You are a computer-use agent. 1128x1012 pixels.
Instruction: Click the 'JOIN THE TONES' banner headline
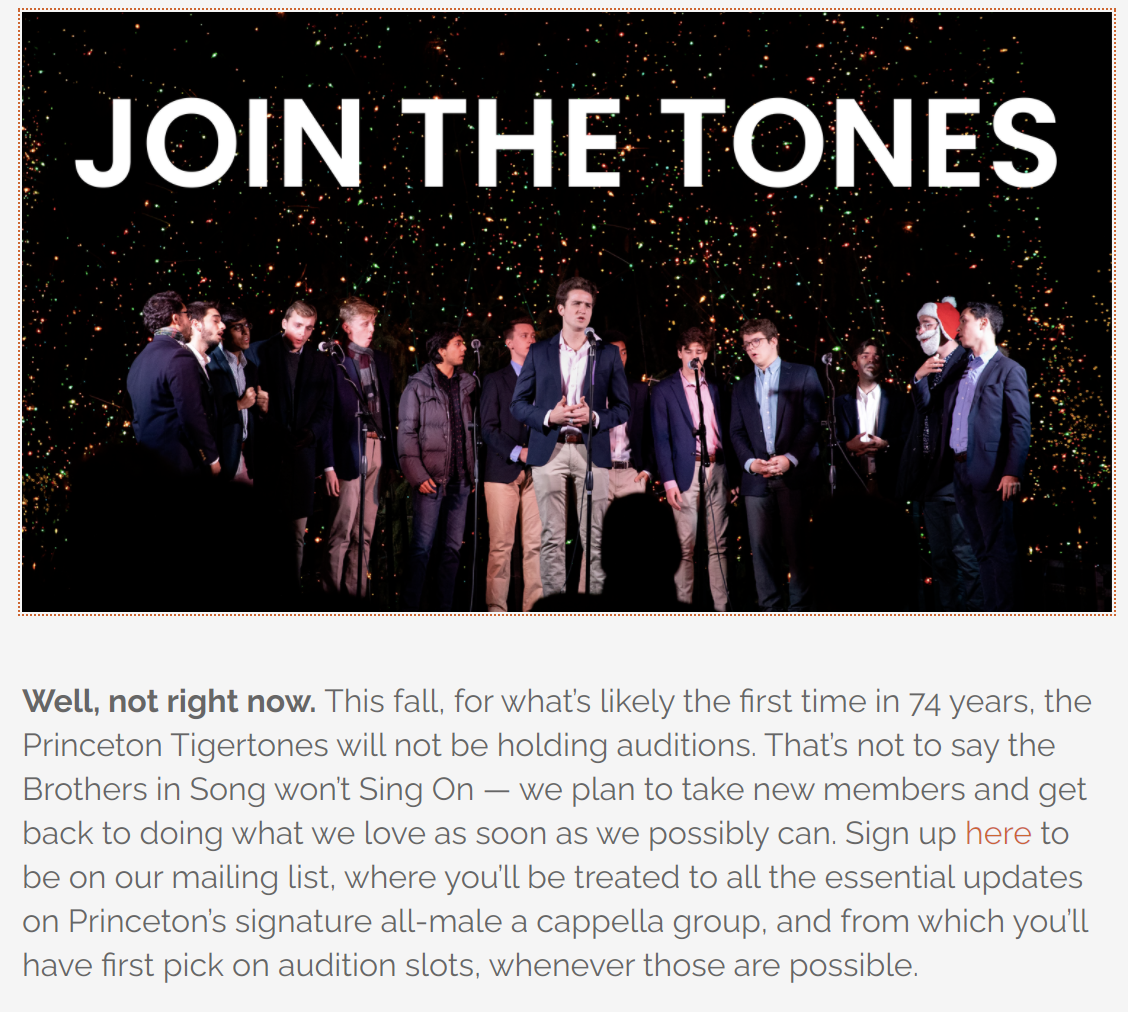pyautogui.click(x=565, y=143)
